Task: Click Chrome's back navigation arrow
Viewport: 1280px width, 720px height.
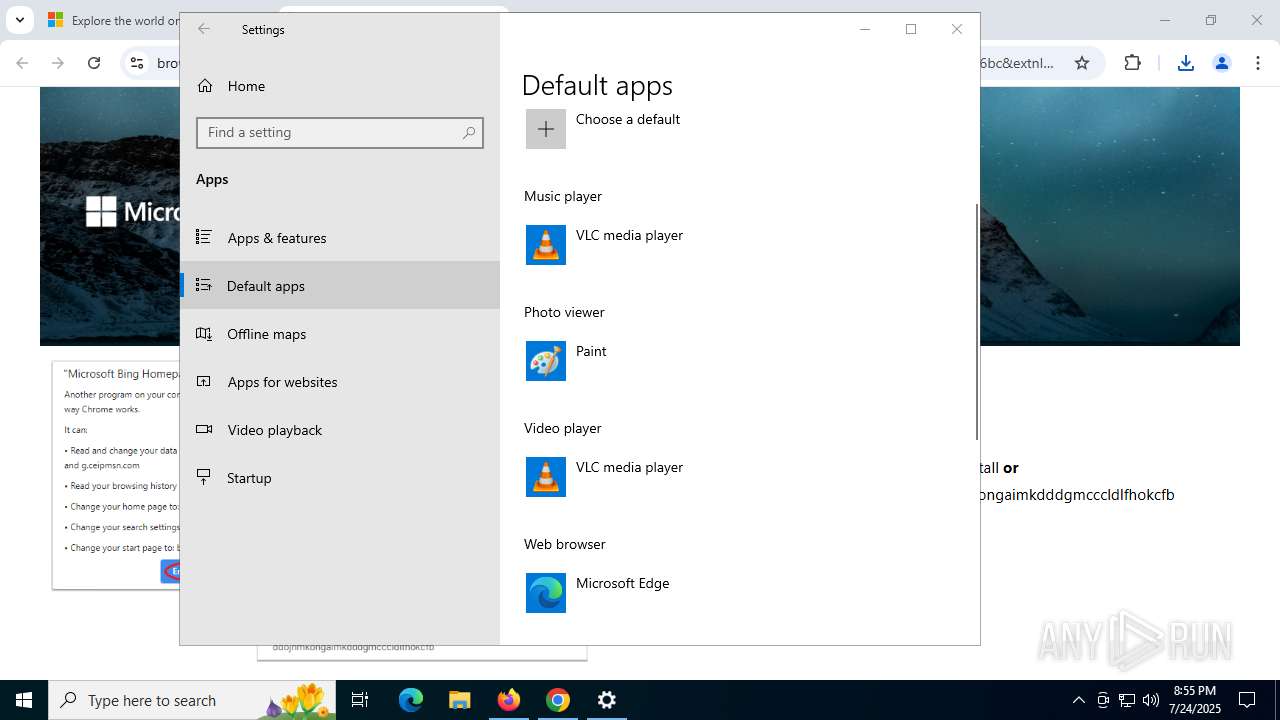Action: [22, 63]
